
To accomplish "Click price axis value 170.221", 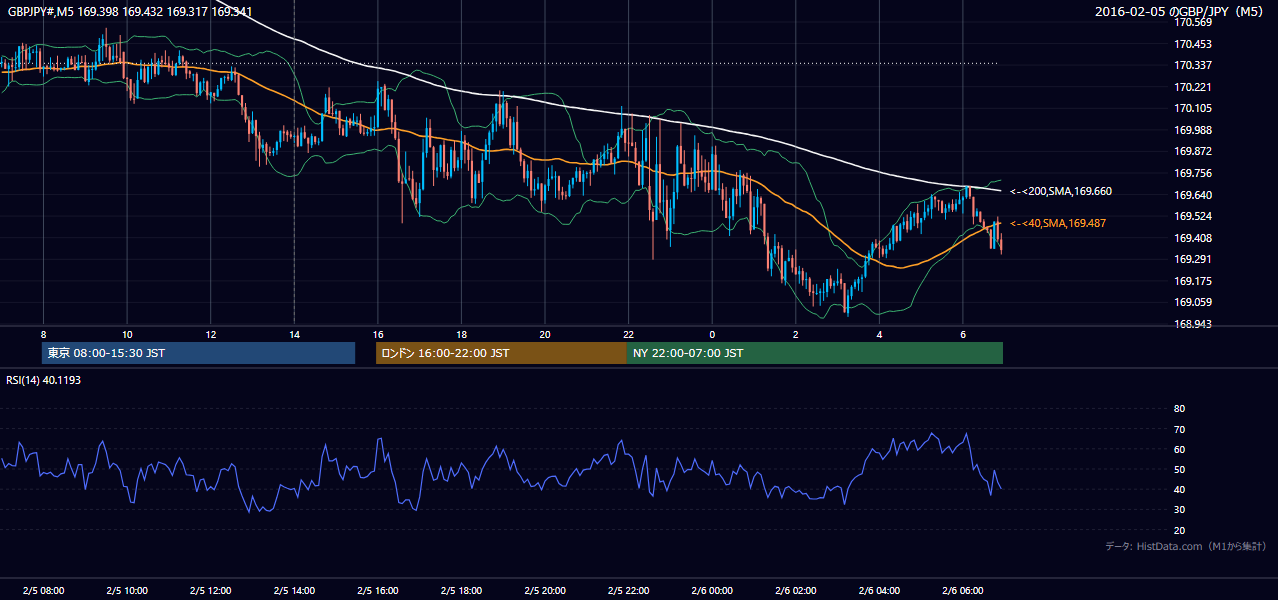I will coord(1193,87).
